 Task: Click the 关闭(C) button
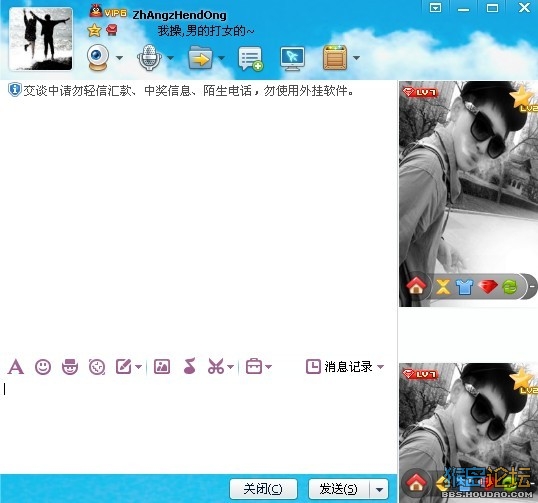[x=263, y=489]
